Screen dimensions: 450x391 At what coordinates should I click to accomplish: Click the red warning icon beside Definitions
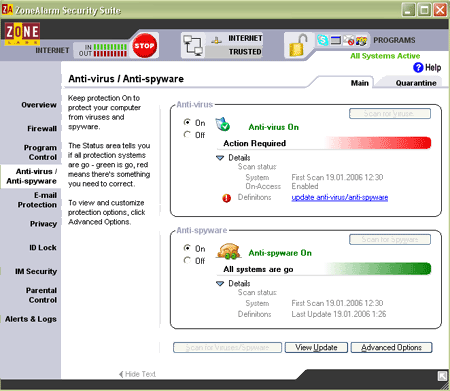point(226,198)
